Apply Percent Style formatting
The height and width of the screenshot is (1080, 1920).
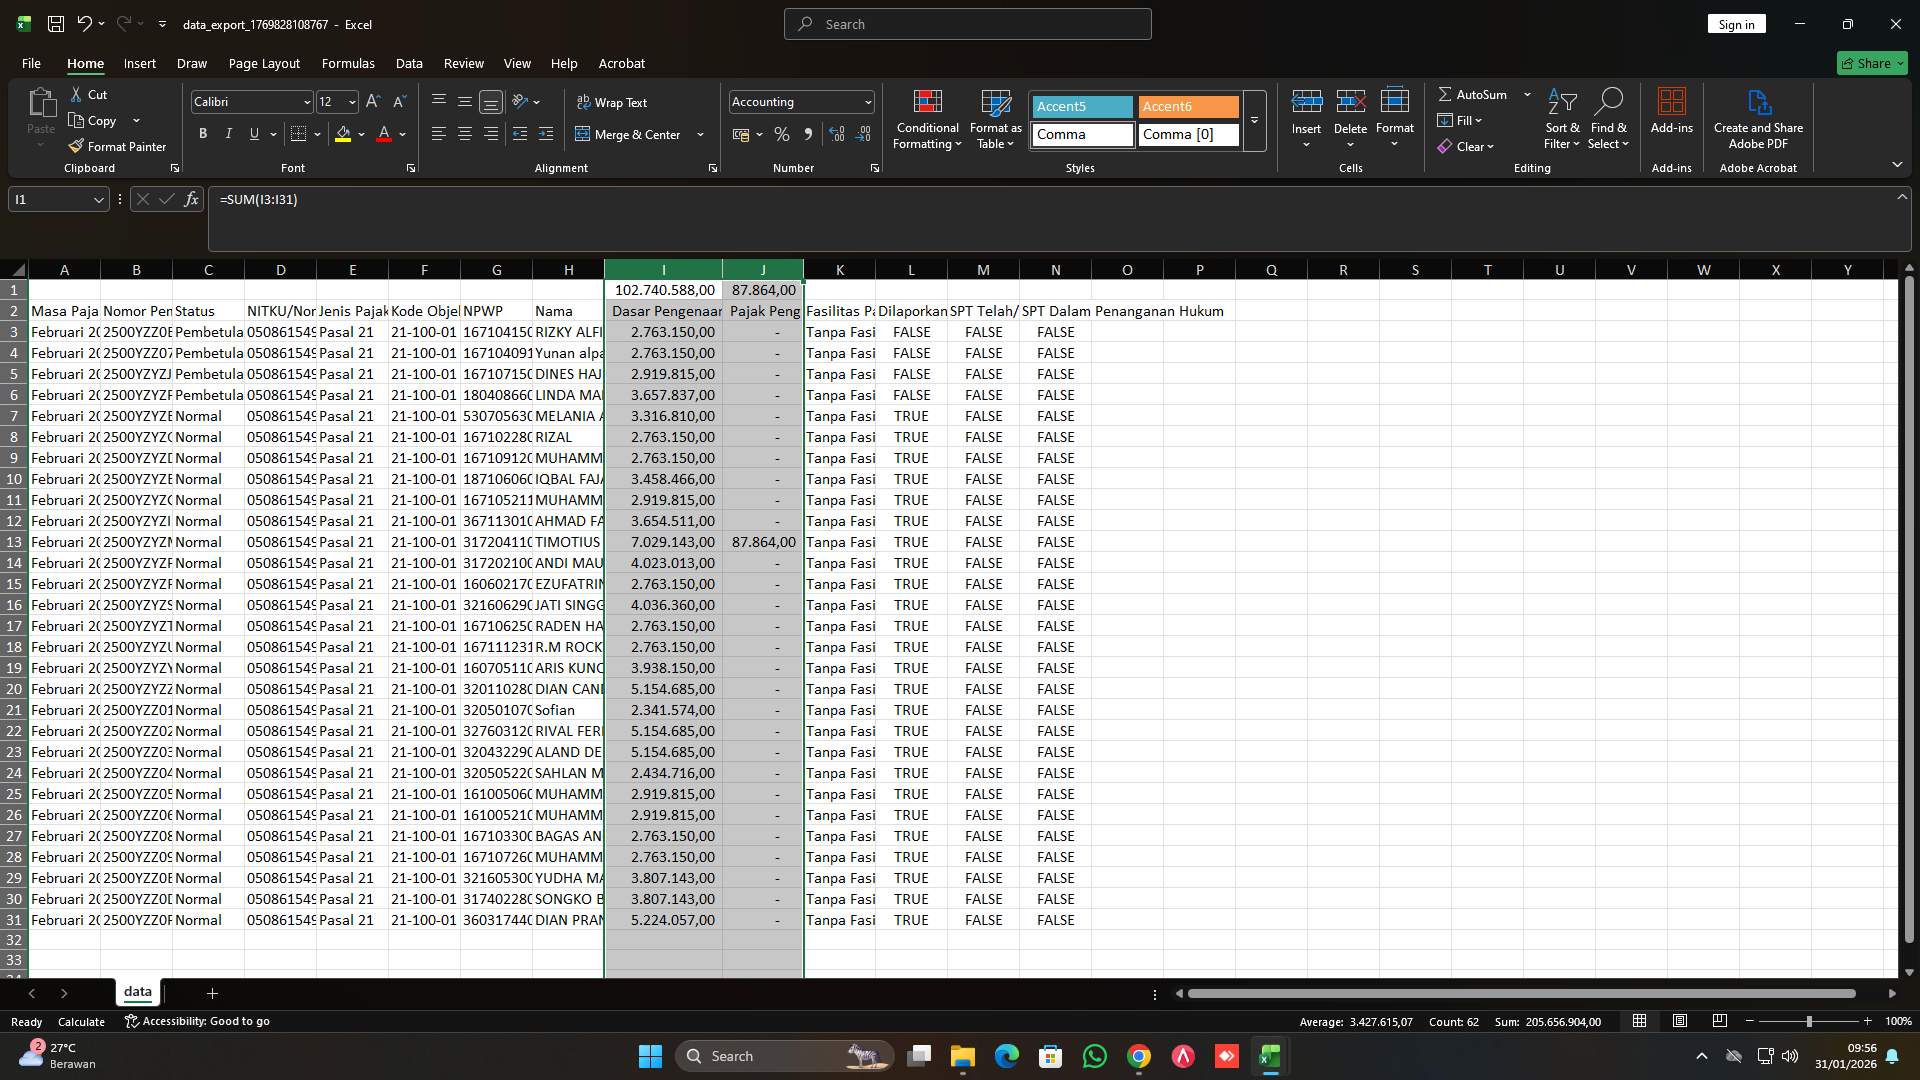(782, 134)
